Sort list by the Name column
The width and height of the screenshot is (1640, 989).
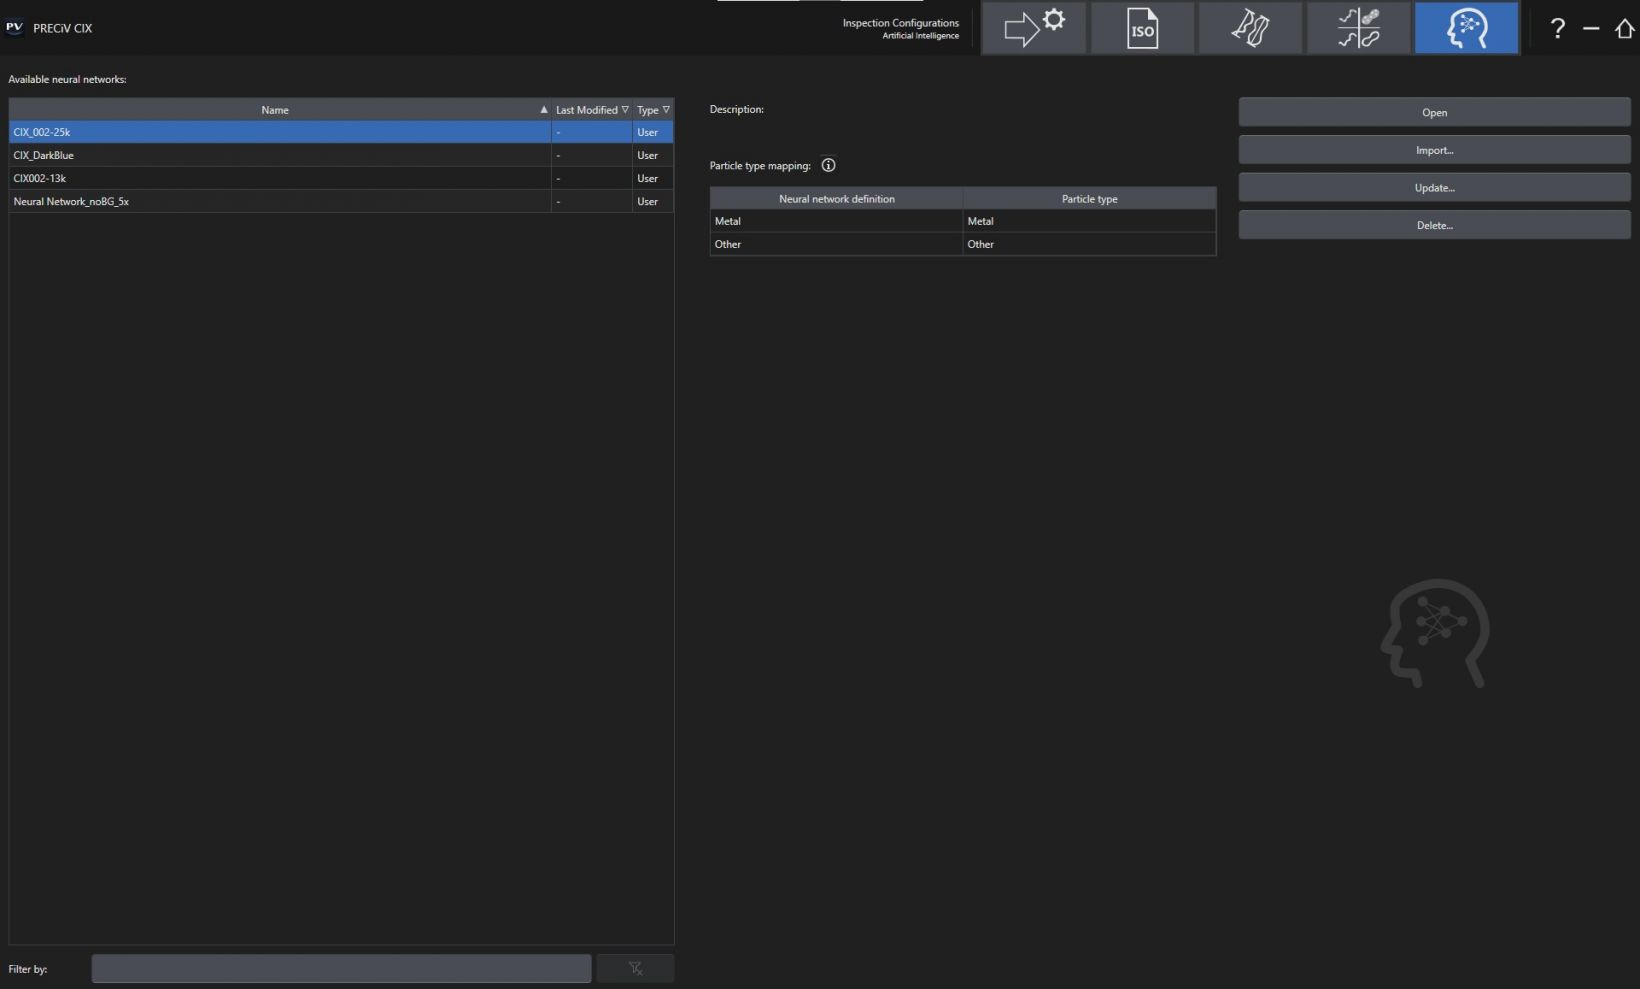tap(275, 110)
